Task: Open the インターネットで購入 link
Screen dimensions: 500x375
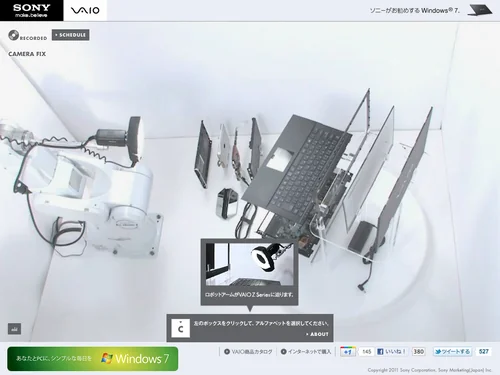Action: point(306,352)
